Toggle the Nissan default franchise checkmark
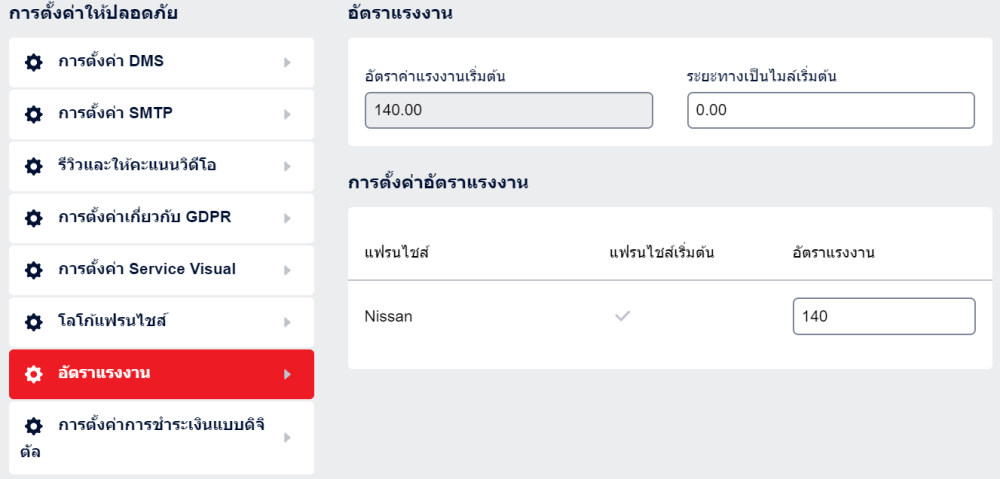Viewport: 1000px width, 479px height. pos(622,317)
